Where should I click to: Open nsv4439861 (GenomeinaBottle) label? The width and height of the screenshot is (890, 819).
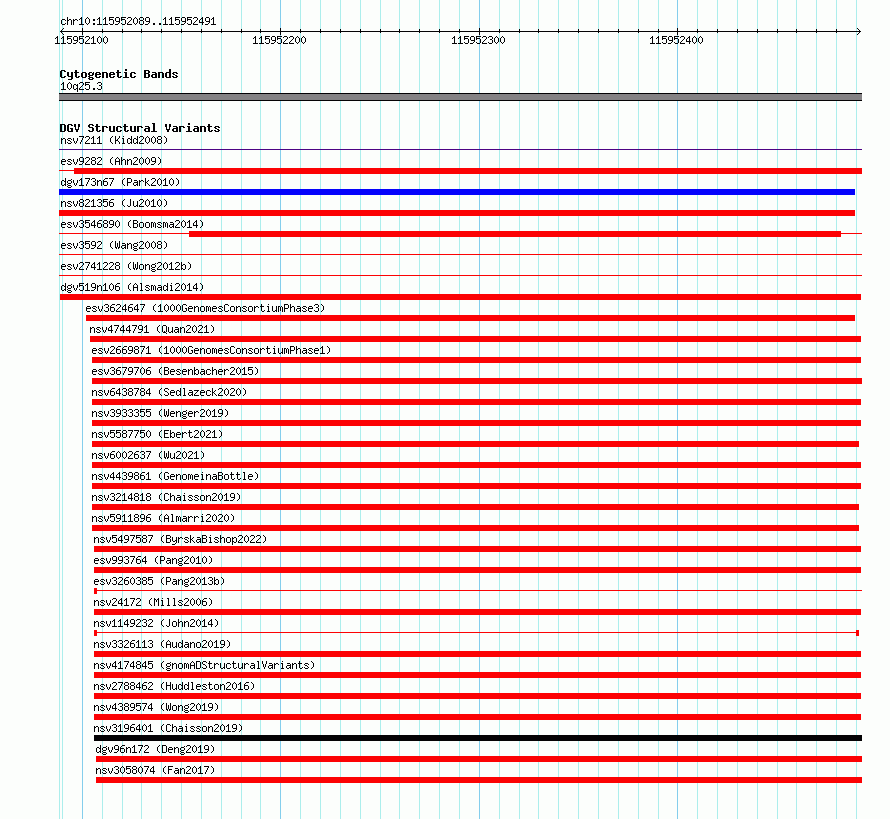pos(175,476)
